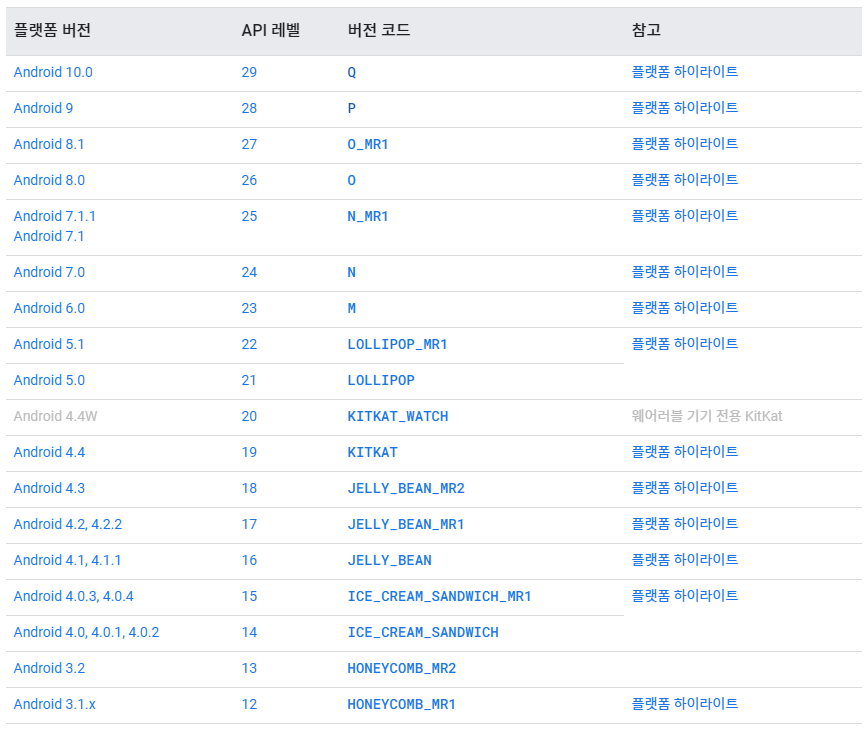
Task: Click the 참고 column header
Action: click(646, 30)
